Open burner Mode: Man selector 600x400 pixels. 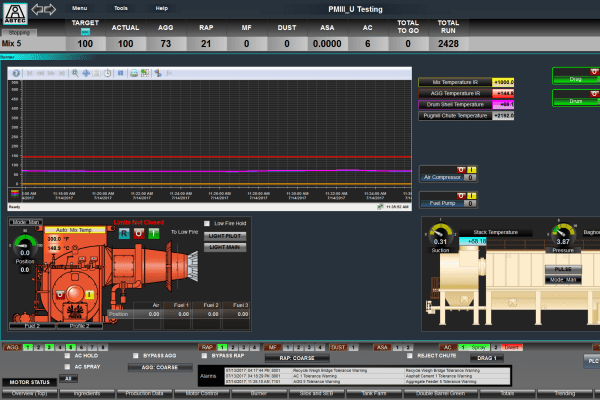point(26,222)
